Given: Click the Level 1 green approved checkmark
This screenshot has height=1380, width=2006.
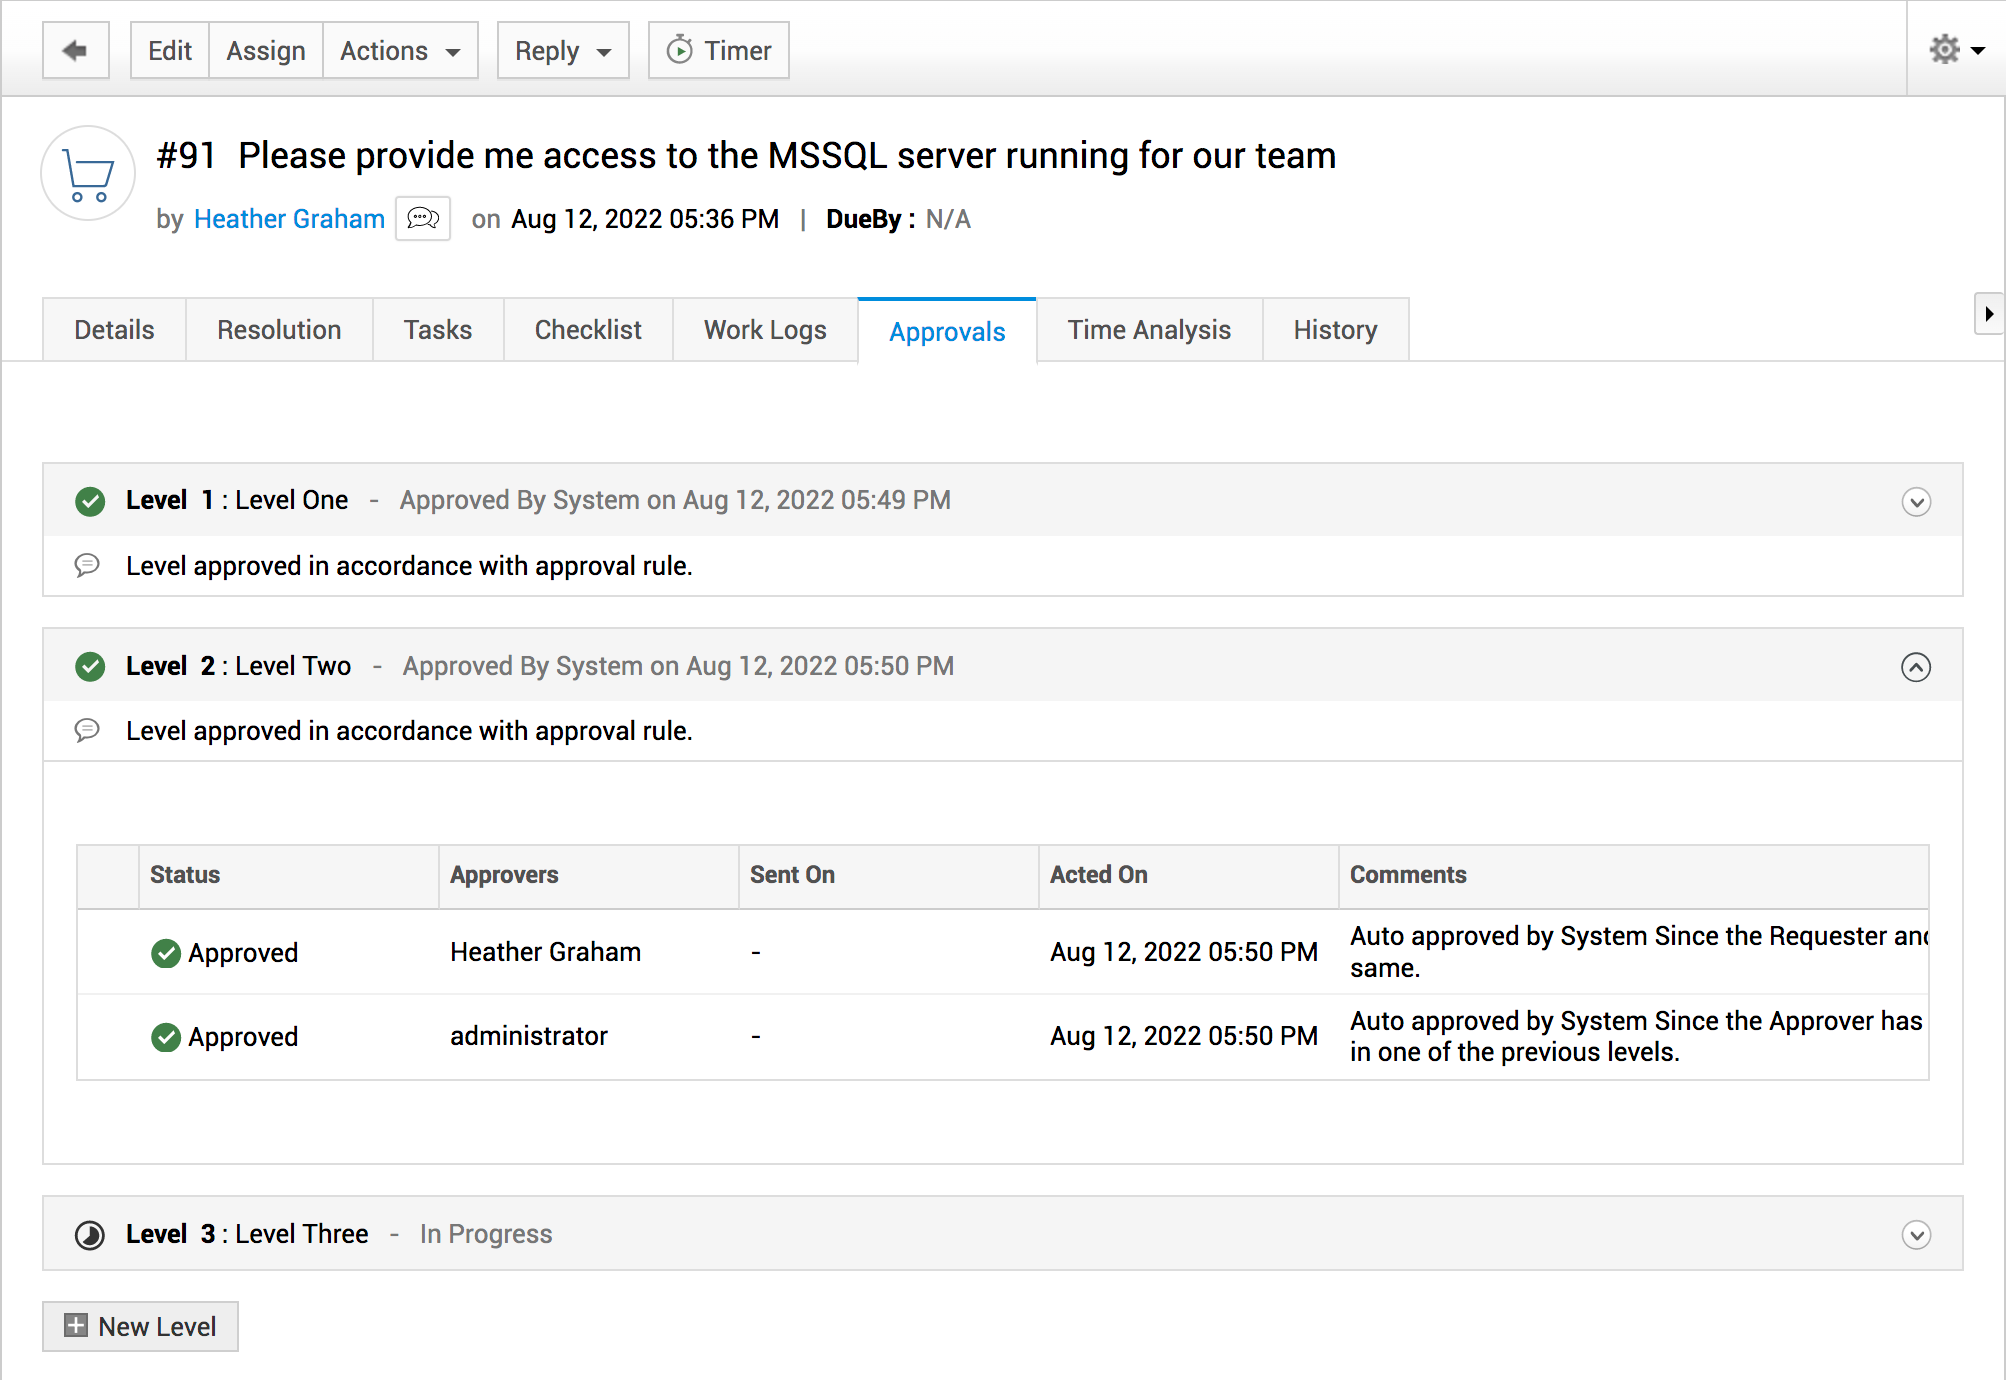Looking at the screenshot, I should coord(90,501).
